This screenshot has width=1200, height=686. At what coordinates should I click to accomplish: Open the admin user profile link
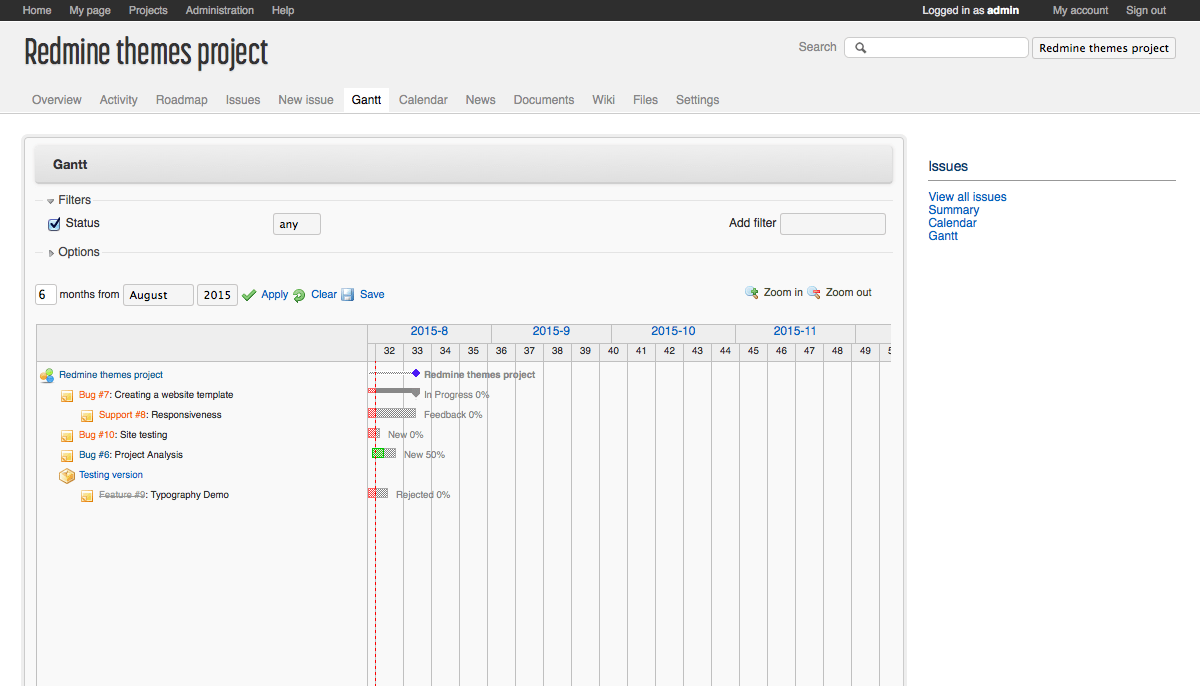click(1003, 10)
